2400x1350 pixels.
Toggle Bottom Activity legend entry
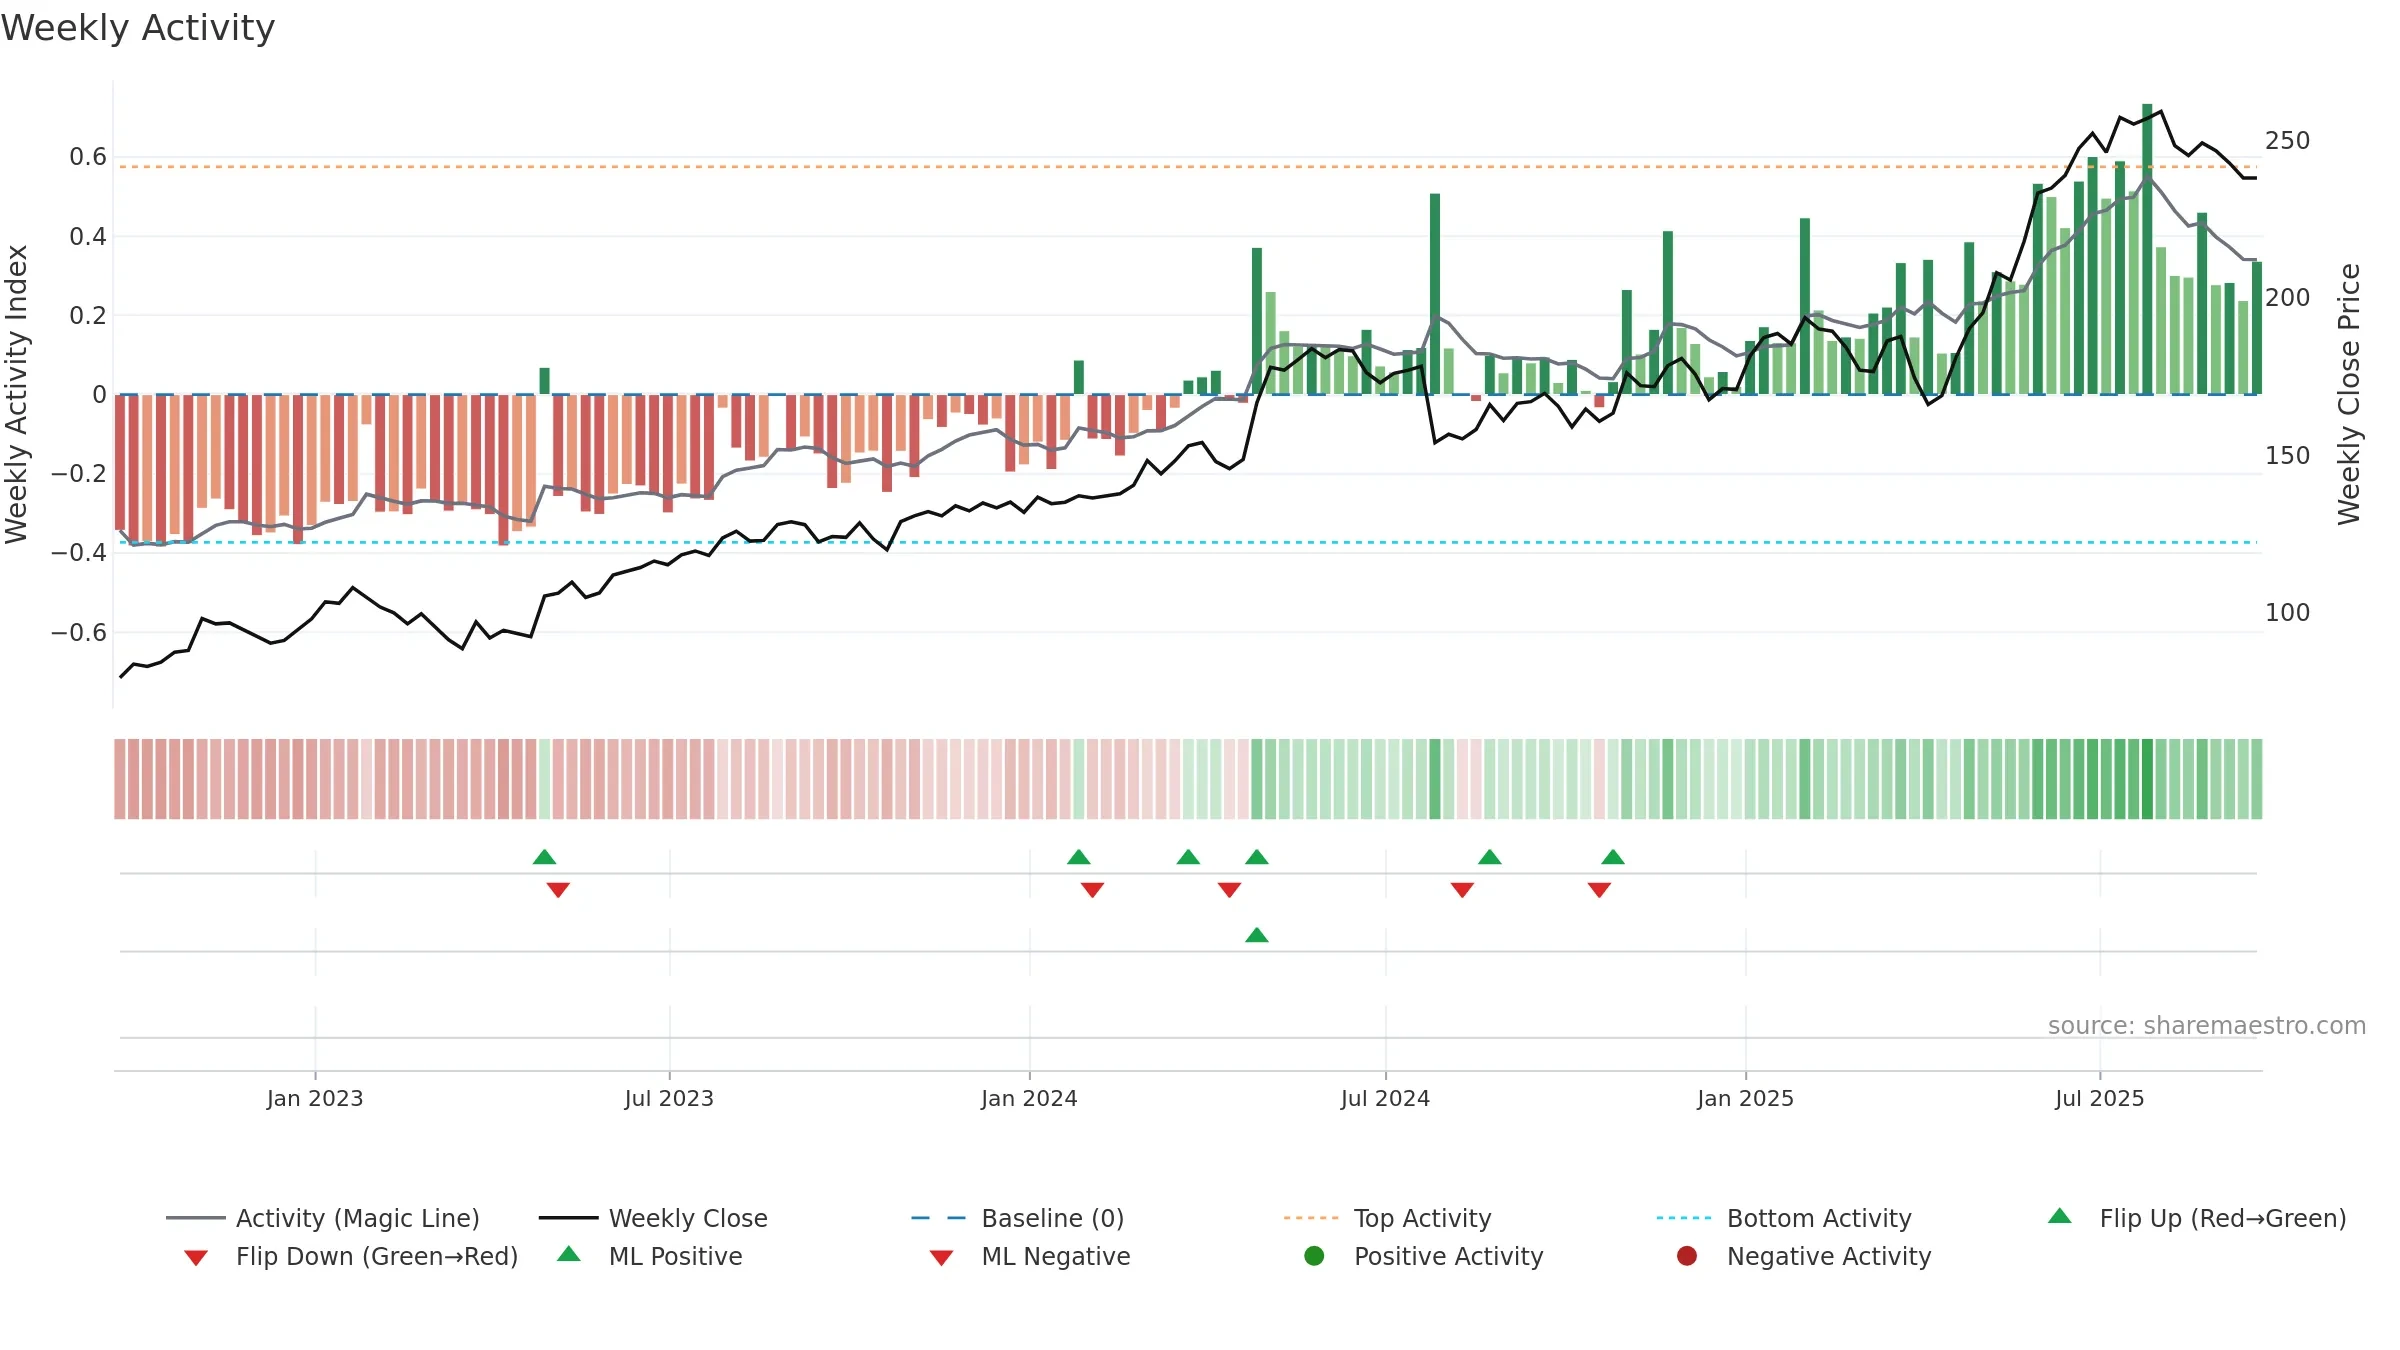[x=1784, y=1218]
